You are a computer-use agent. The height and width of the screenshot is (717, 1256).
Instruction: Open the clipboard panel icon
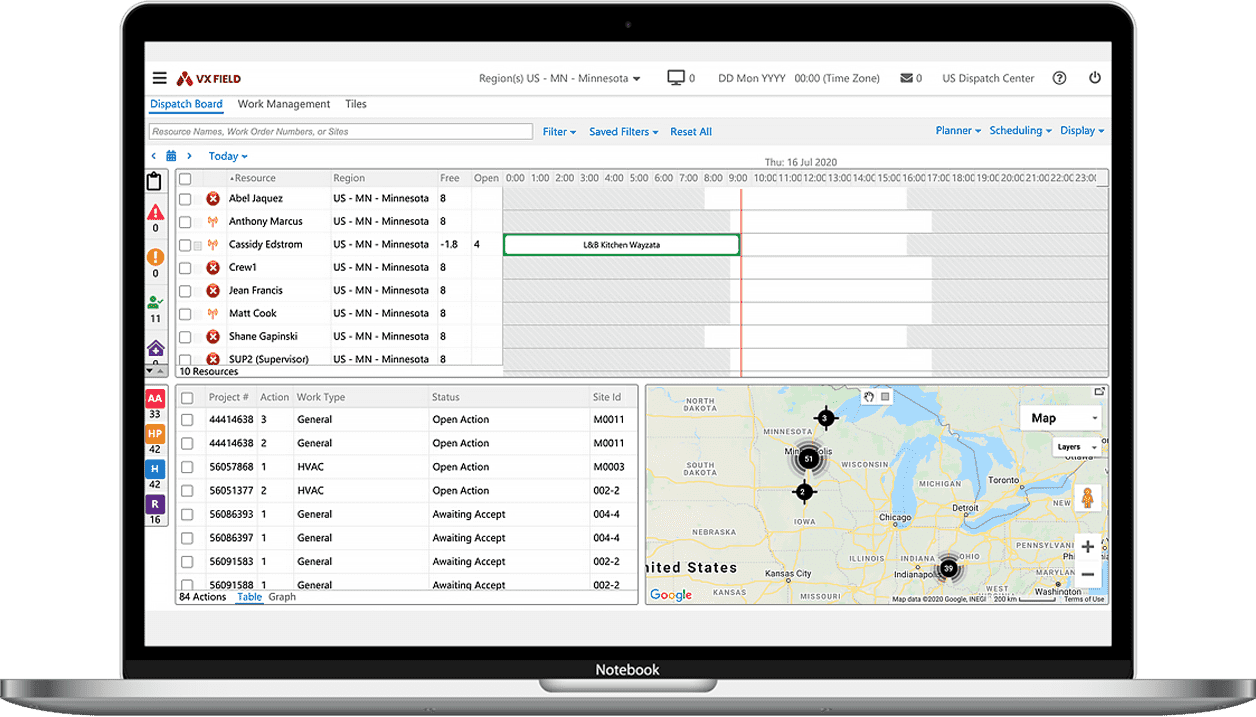[154, 181]
